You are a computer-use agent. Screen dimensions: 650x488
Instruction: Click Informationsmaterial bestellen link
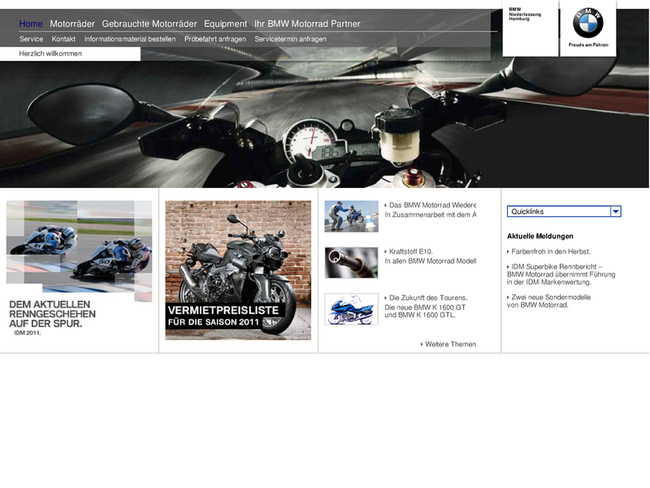(130, 39)
